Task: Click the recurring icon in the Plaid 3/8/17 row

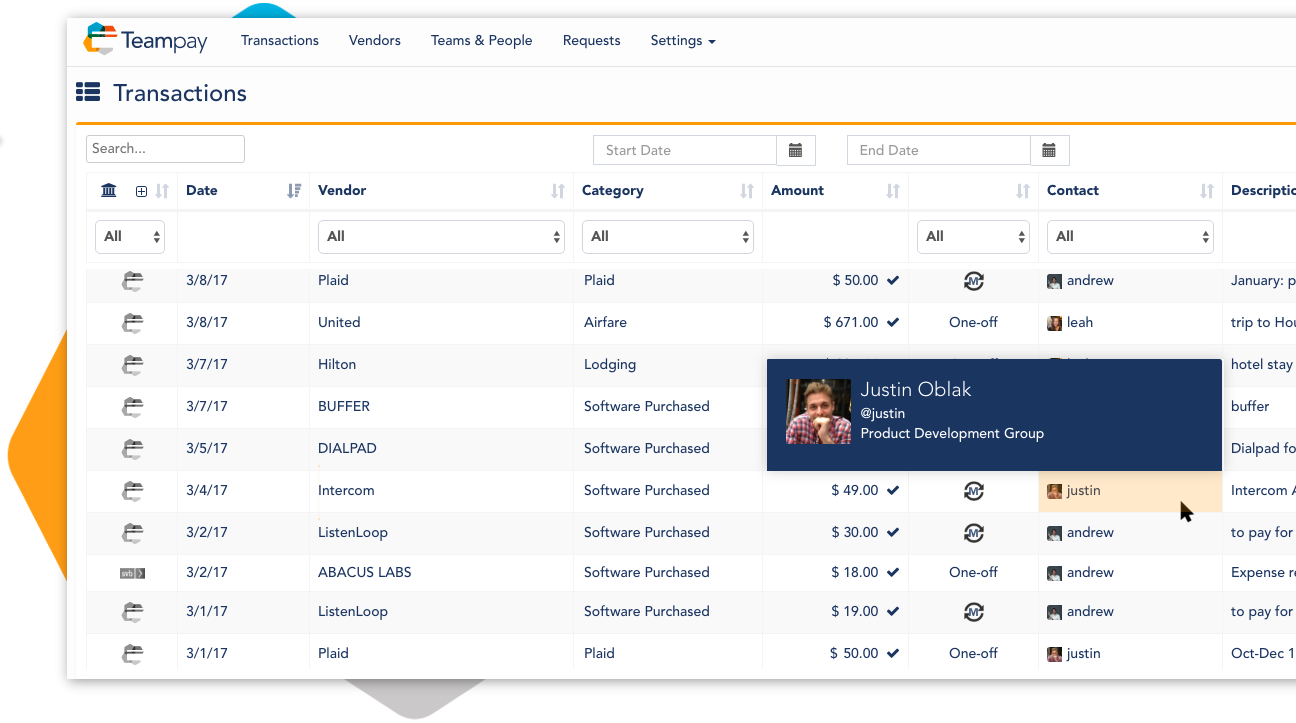Action: 973,281
